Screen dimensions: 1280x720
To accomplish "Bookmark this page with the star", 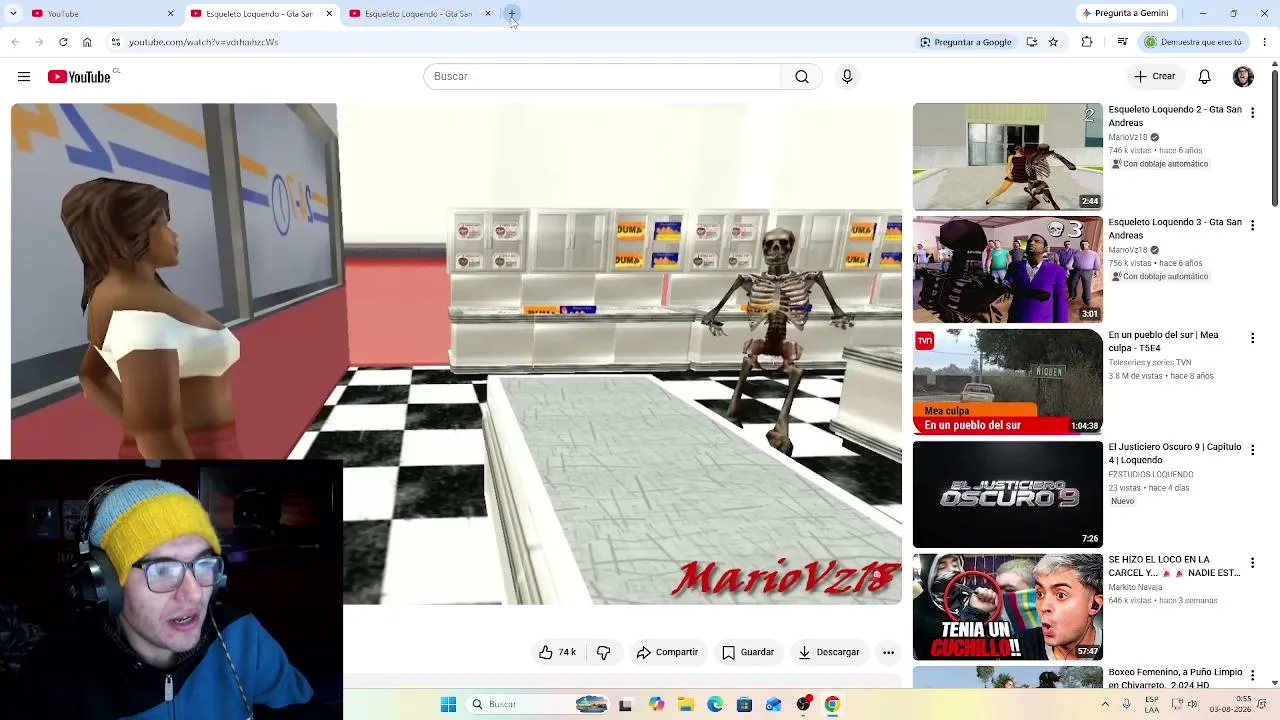I will (1053, 42).
